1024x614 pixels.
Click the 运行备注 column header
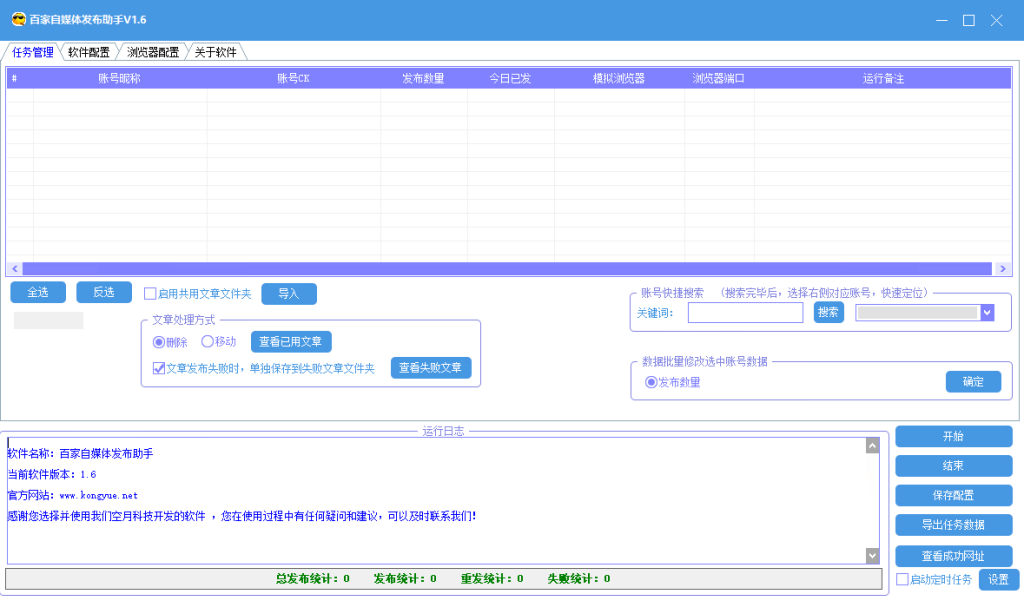883,78
